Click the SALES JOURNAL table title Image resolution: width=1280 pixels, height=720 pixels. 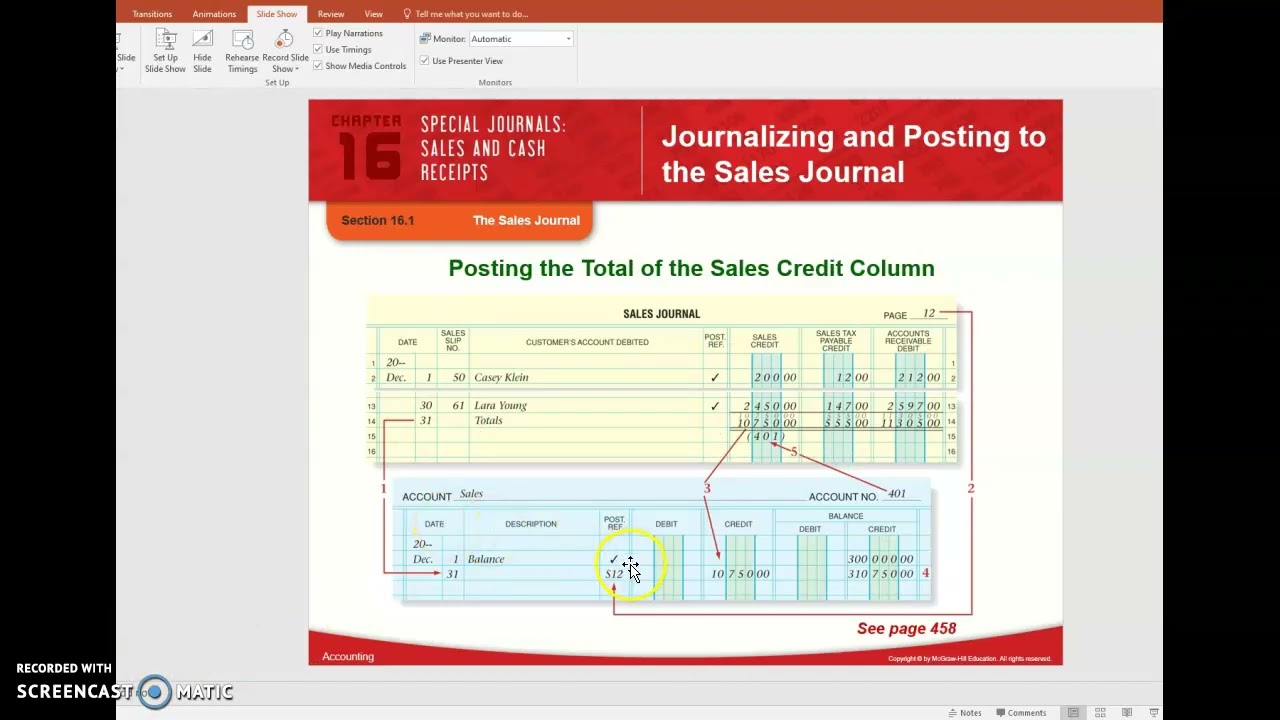pyautogui.click(x=661, y=314)
